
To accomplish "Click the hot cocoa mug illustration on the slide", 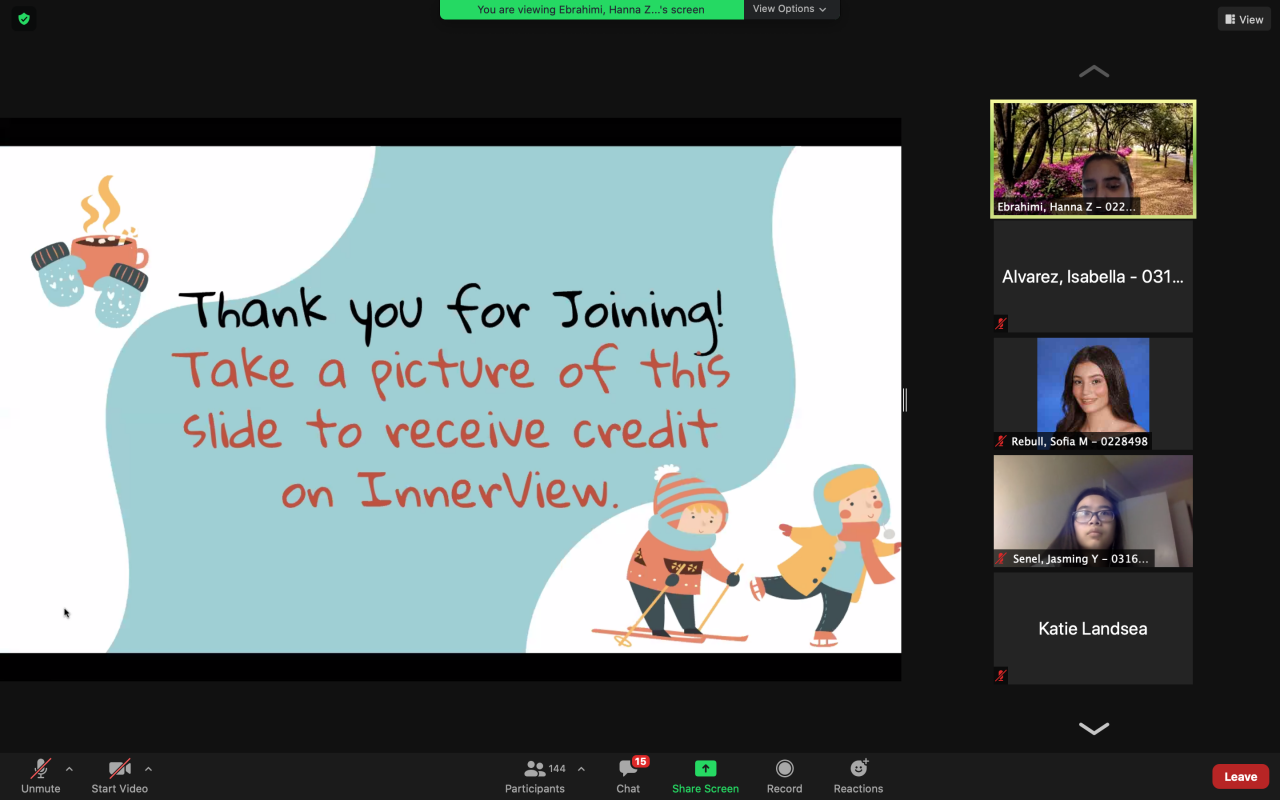I will 90,251.
